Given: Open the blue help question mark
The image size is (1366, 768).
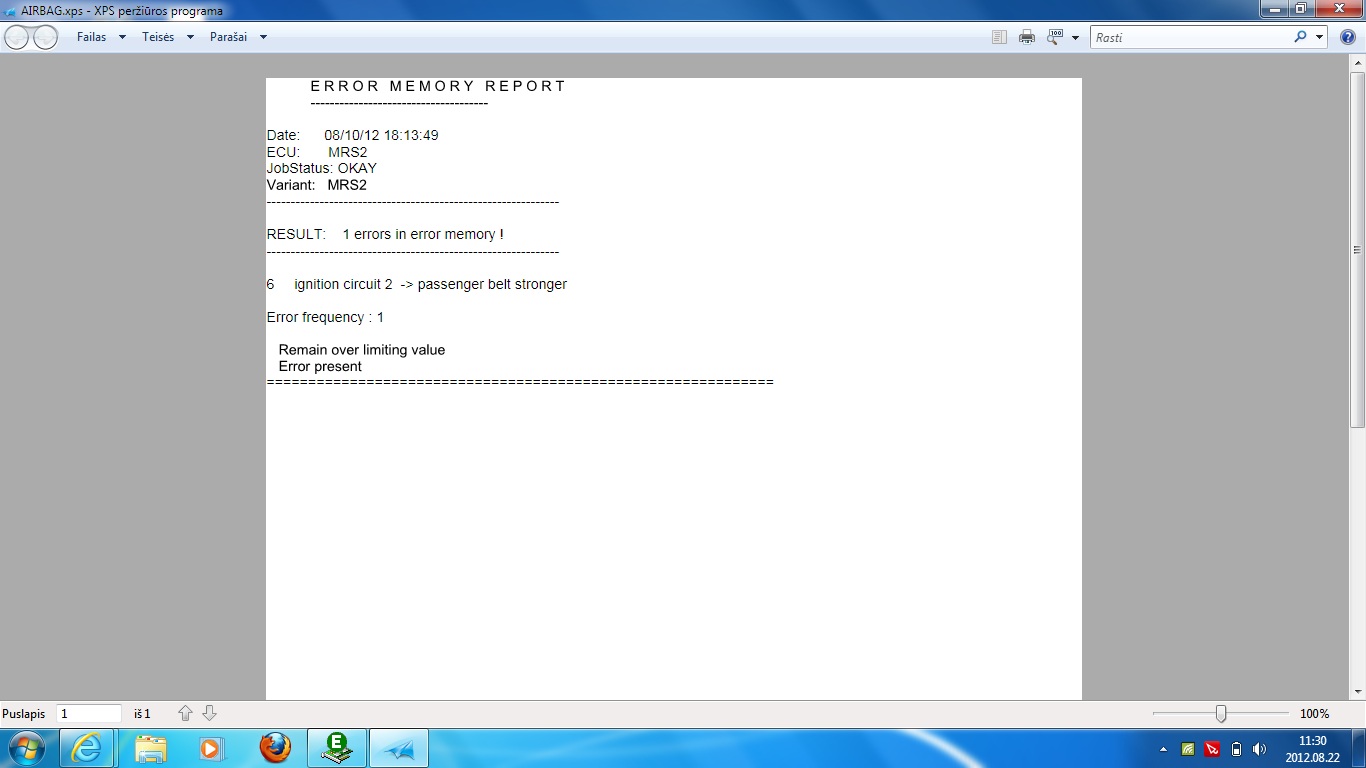Looking at the screenshot, I should [x=1347, y=37].
